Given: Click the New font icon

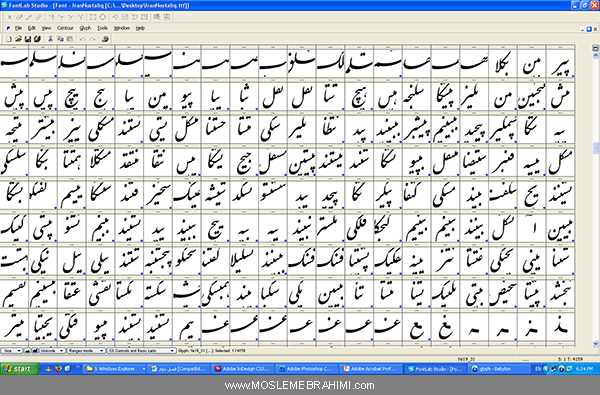Looking at the screenshot, I should (9, 39).
